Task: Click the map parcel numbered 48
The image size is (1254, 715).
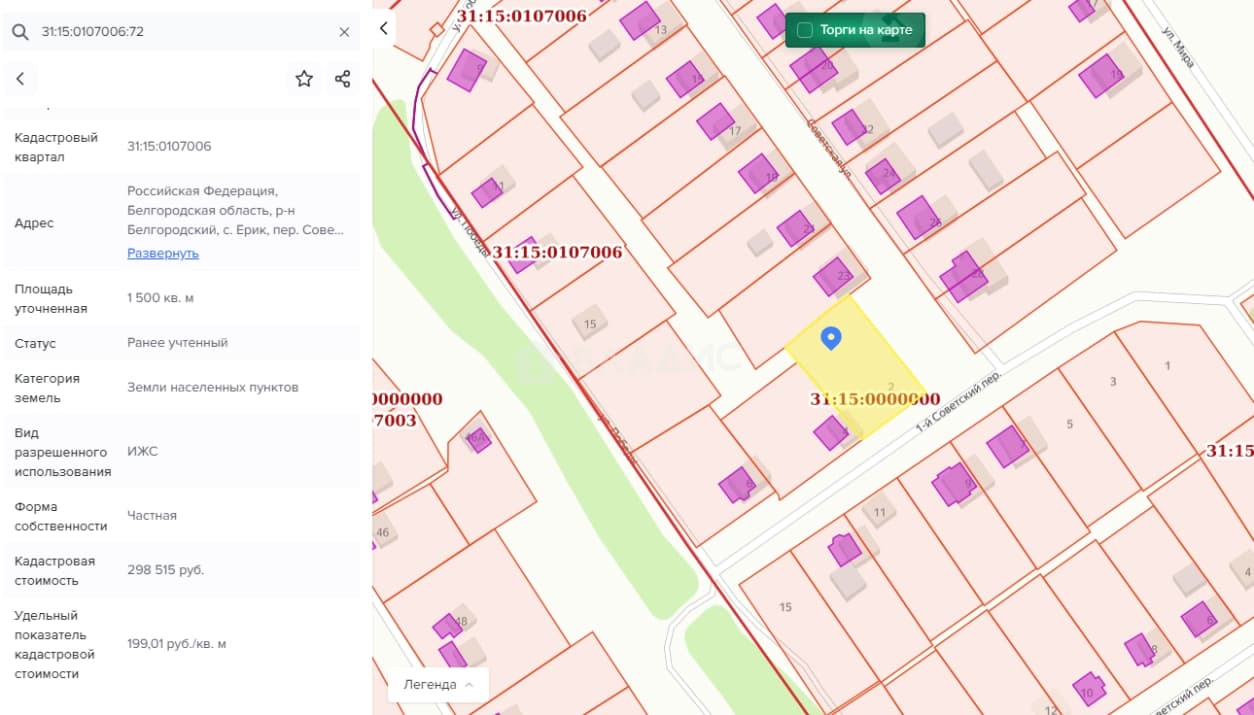Action: 461,621
